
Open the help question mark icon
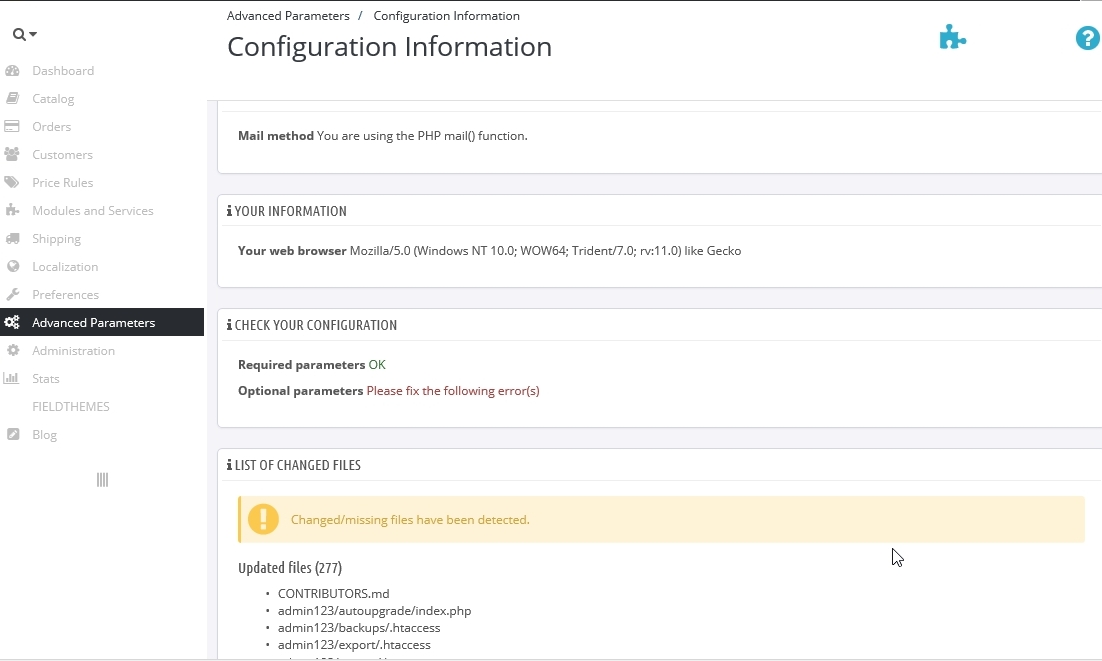1087,39
